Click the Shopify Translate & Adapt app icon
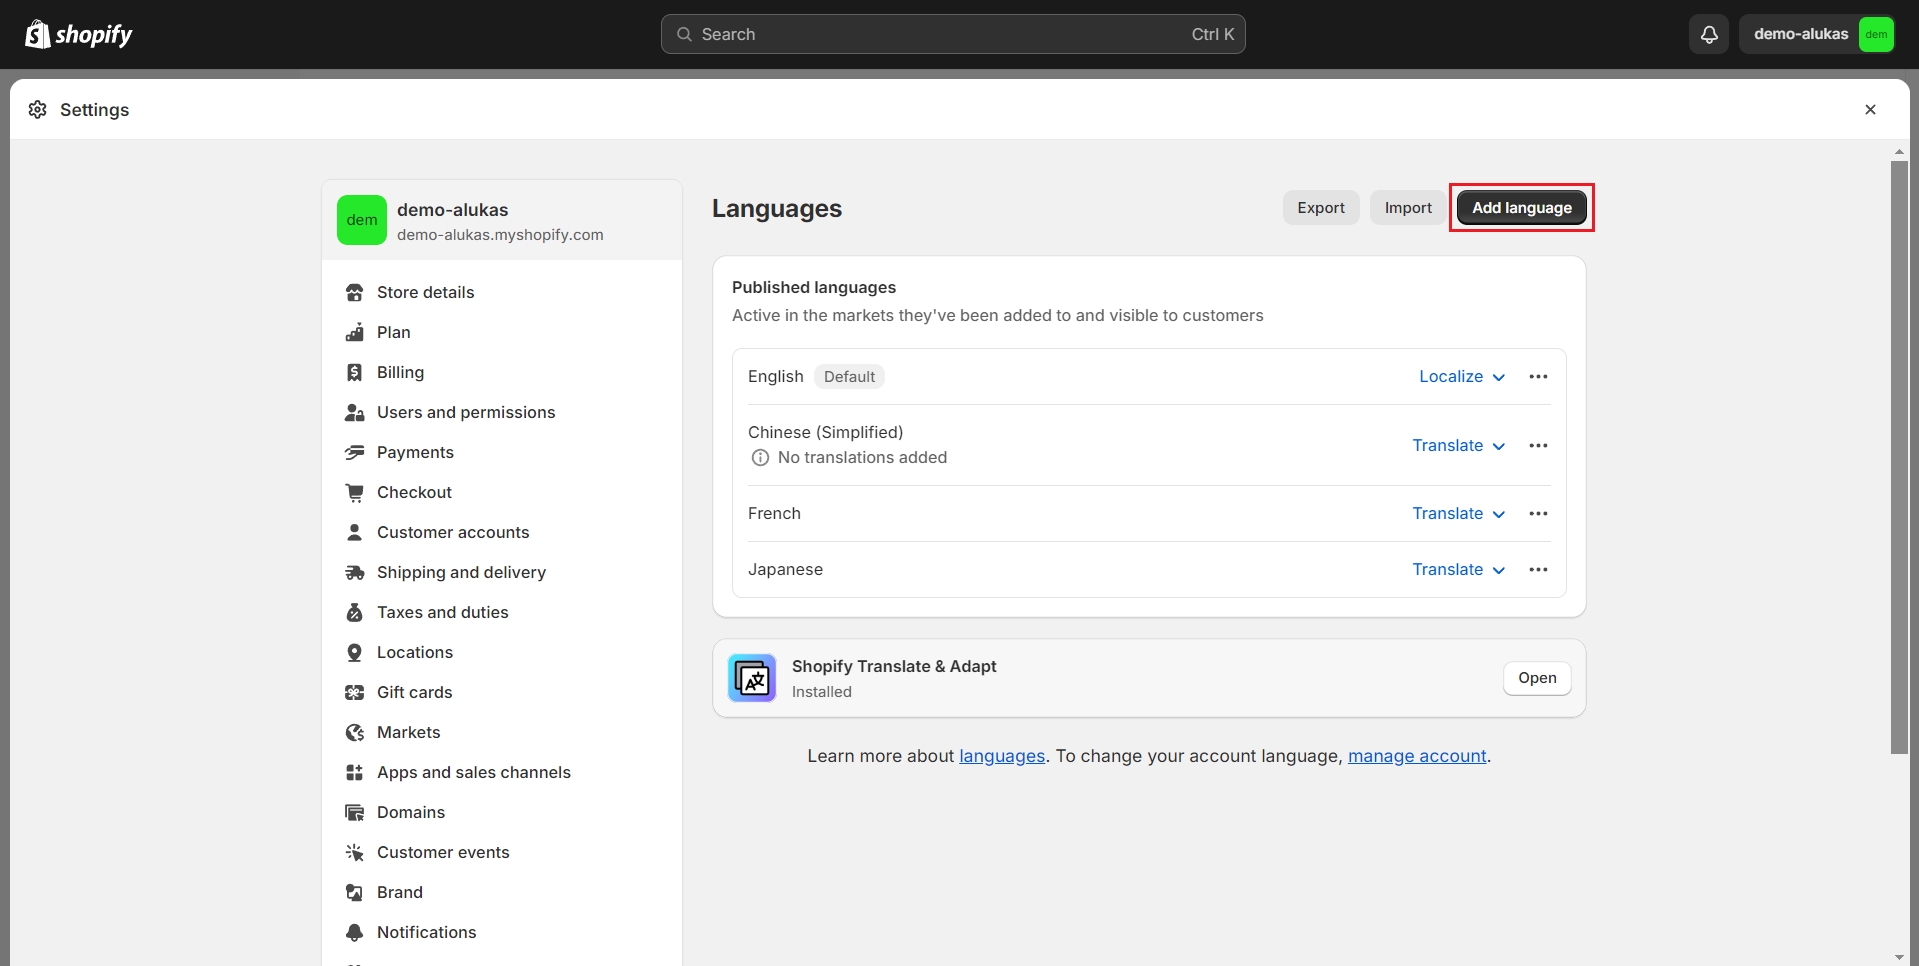 click(752, 678)
